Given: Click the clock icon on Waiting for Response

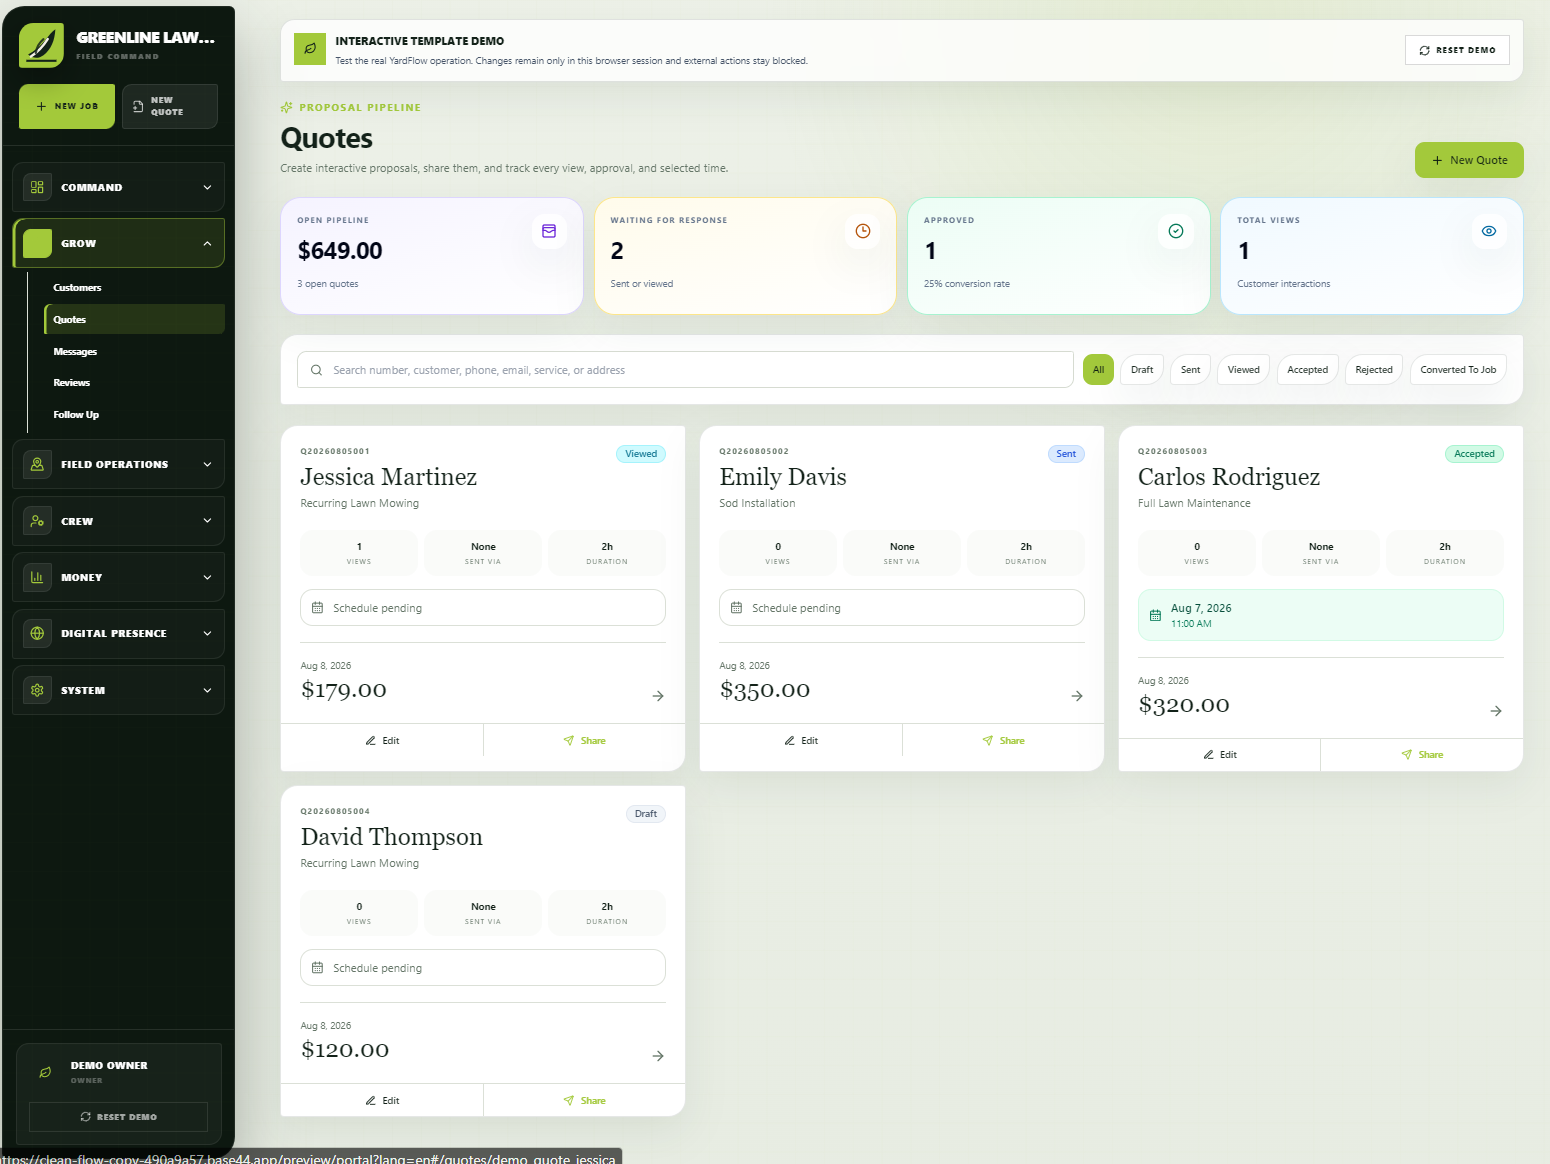Looking at the screenshot, I should pos(863,231).
